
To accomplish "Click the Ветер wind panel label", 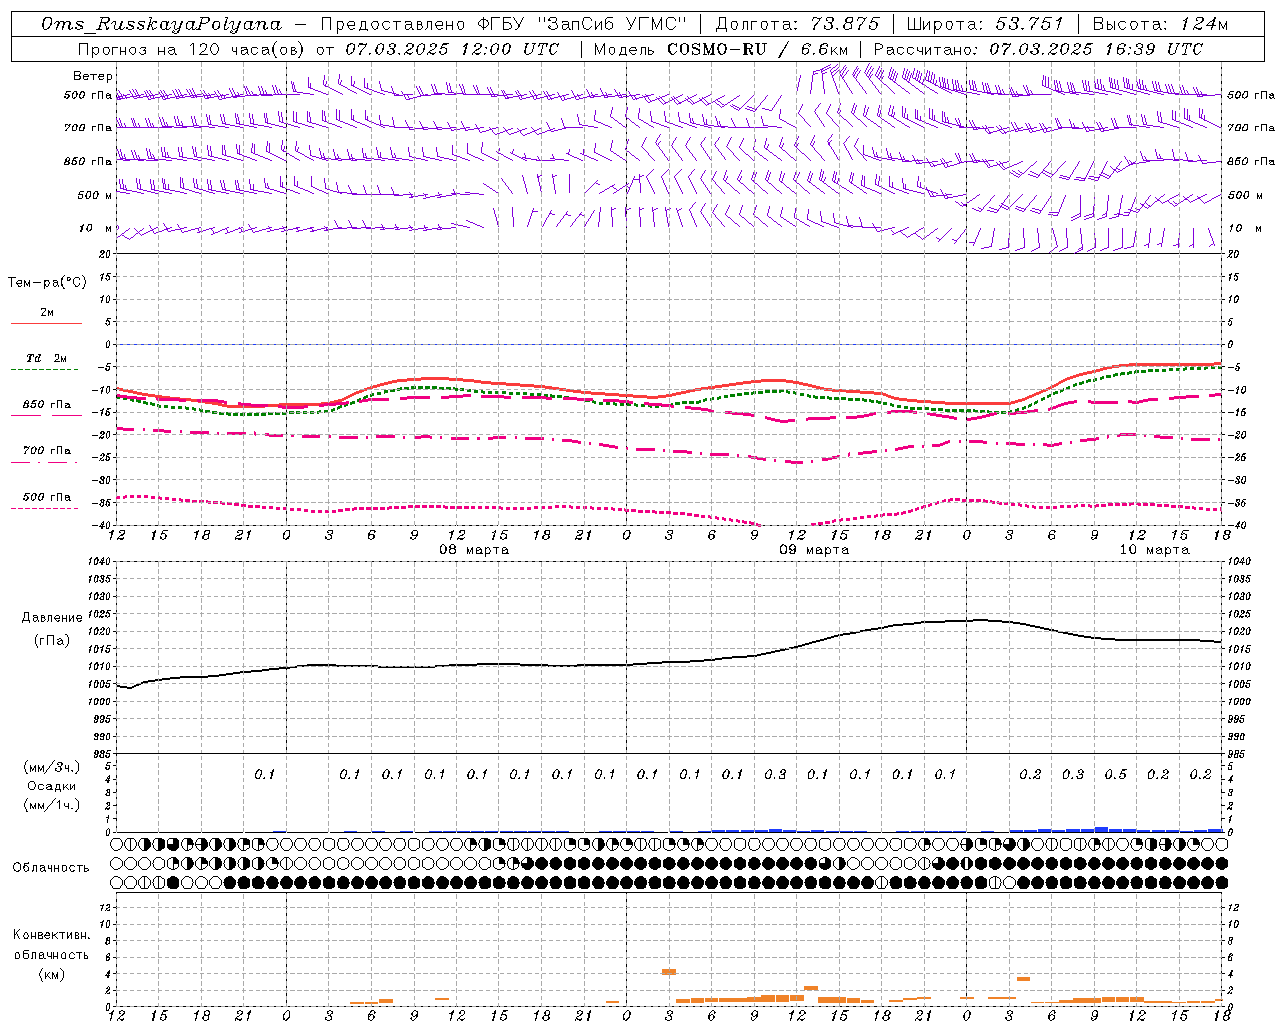I will tap(93, 76).
